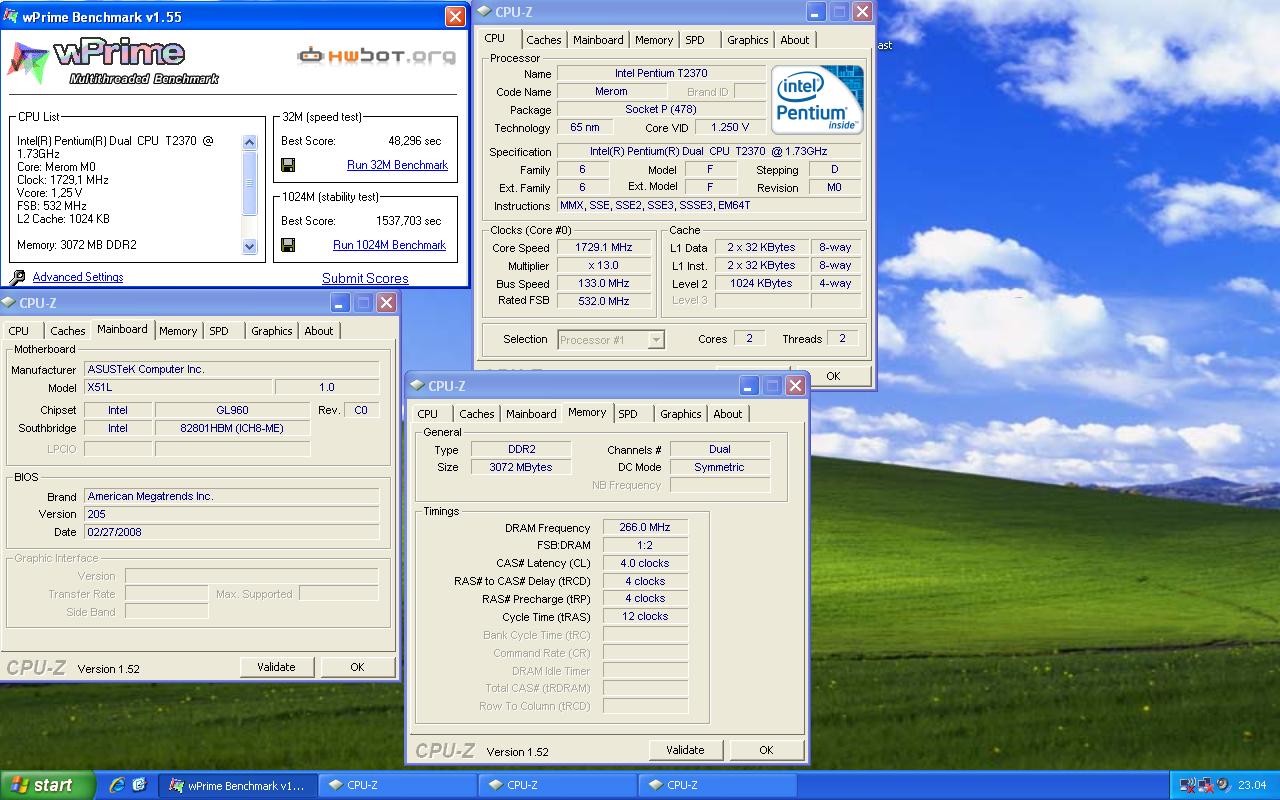
Task: Click the FSB:DRAM ratio 1:2
Action: (645, 546)
